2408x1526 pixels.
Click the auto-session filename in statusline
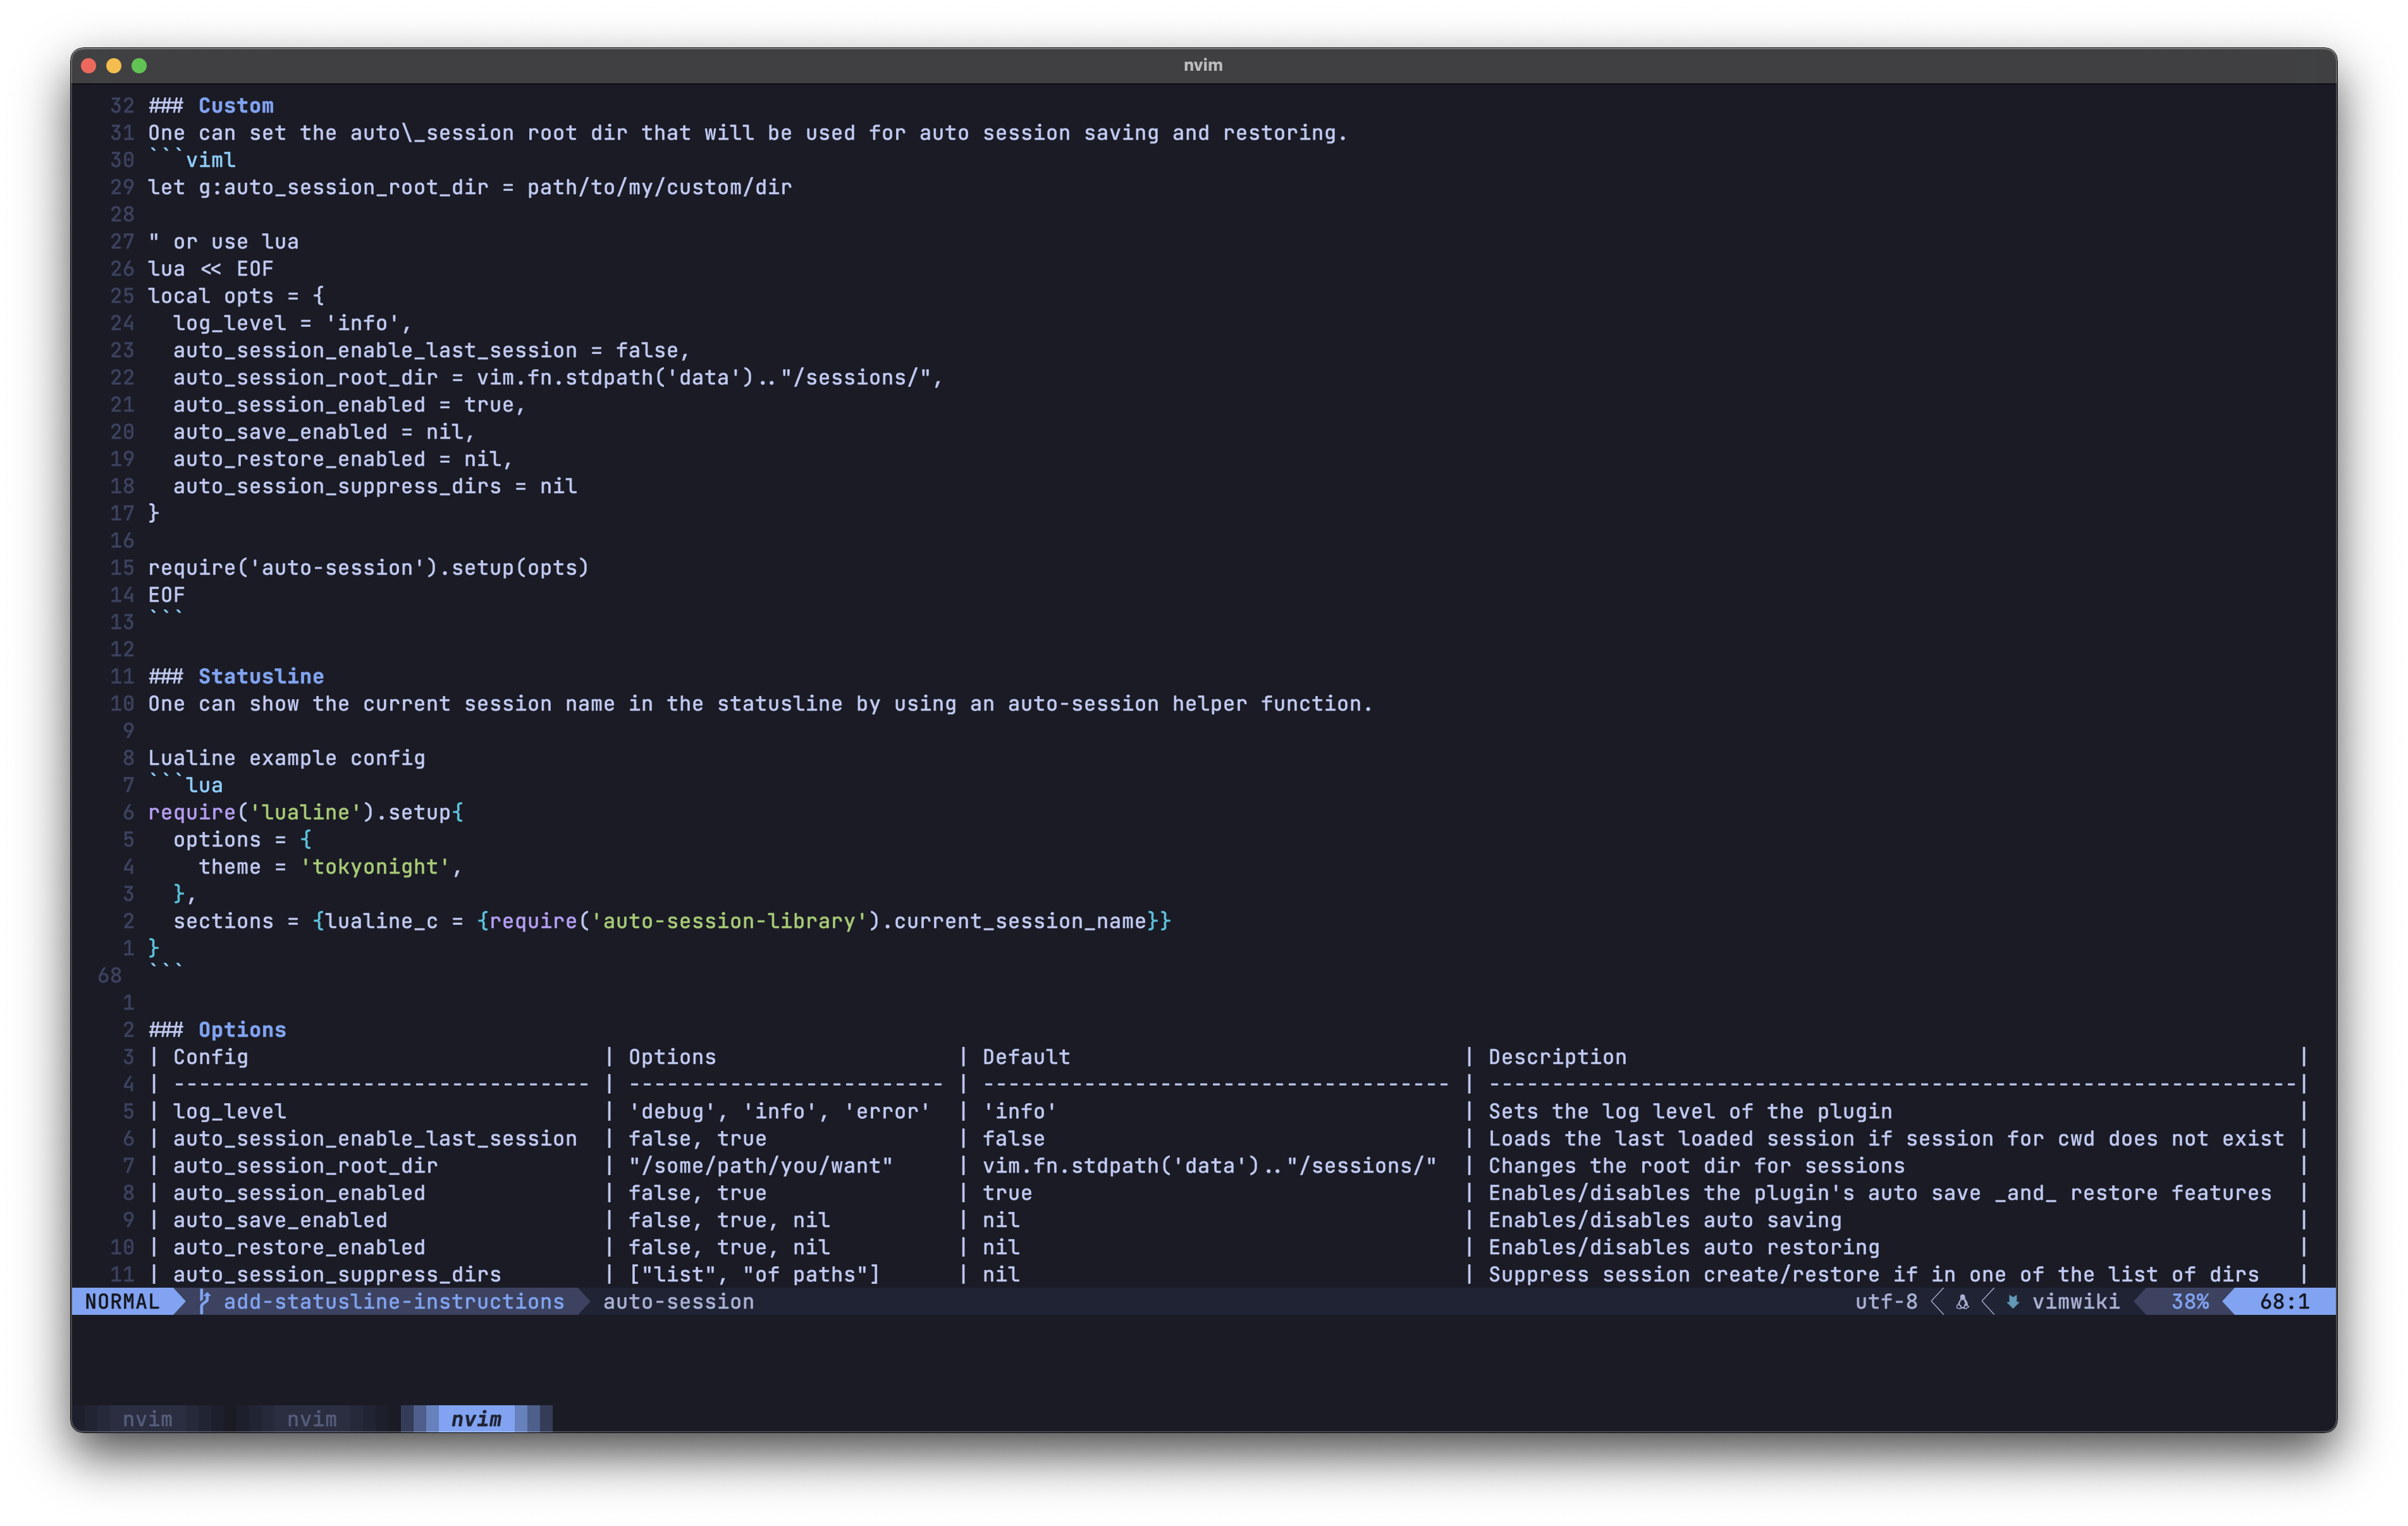point(678,1301)
